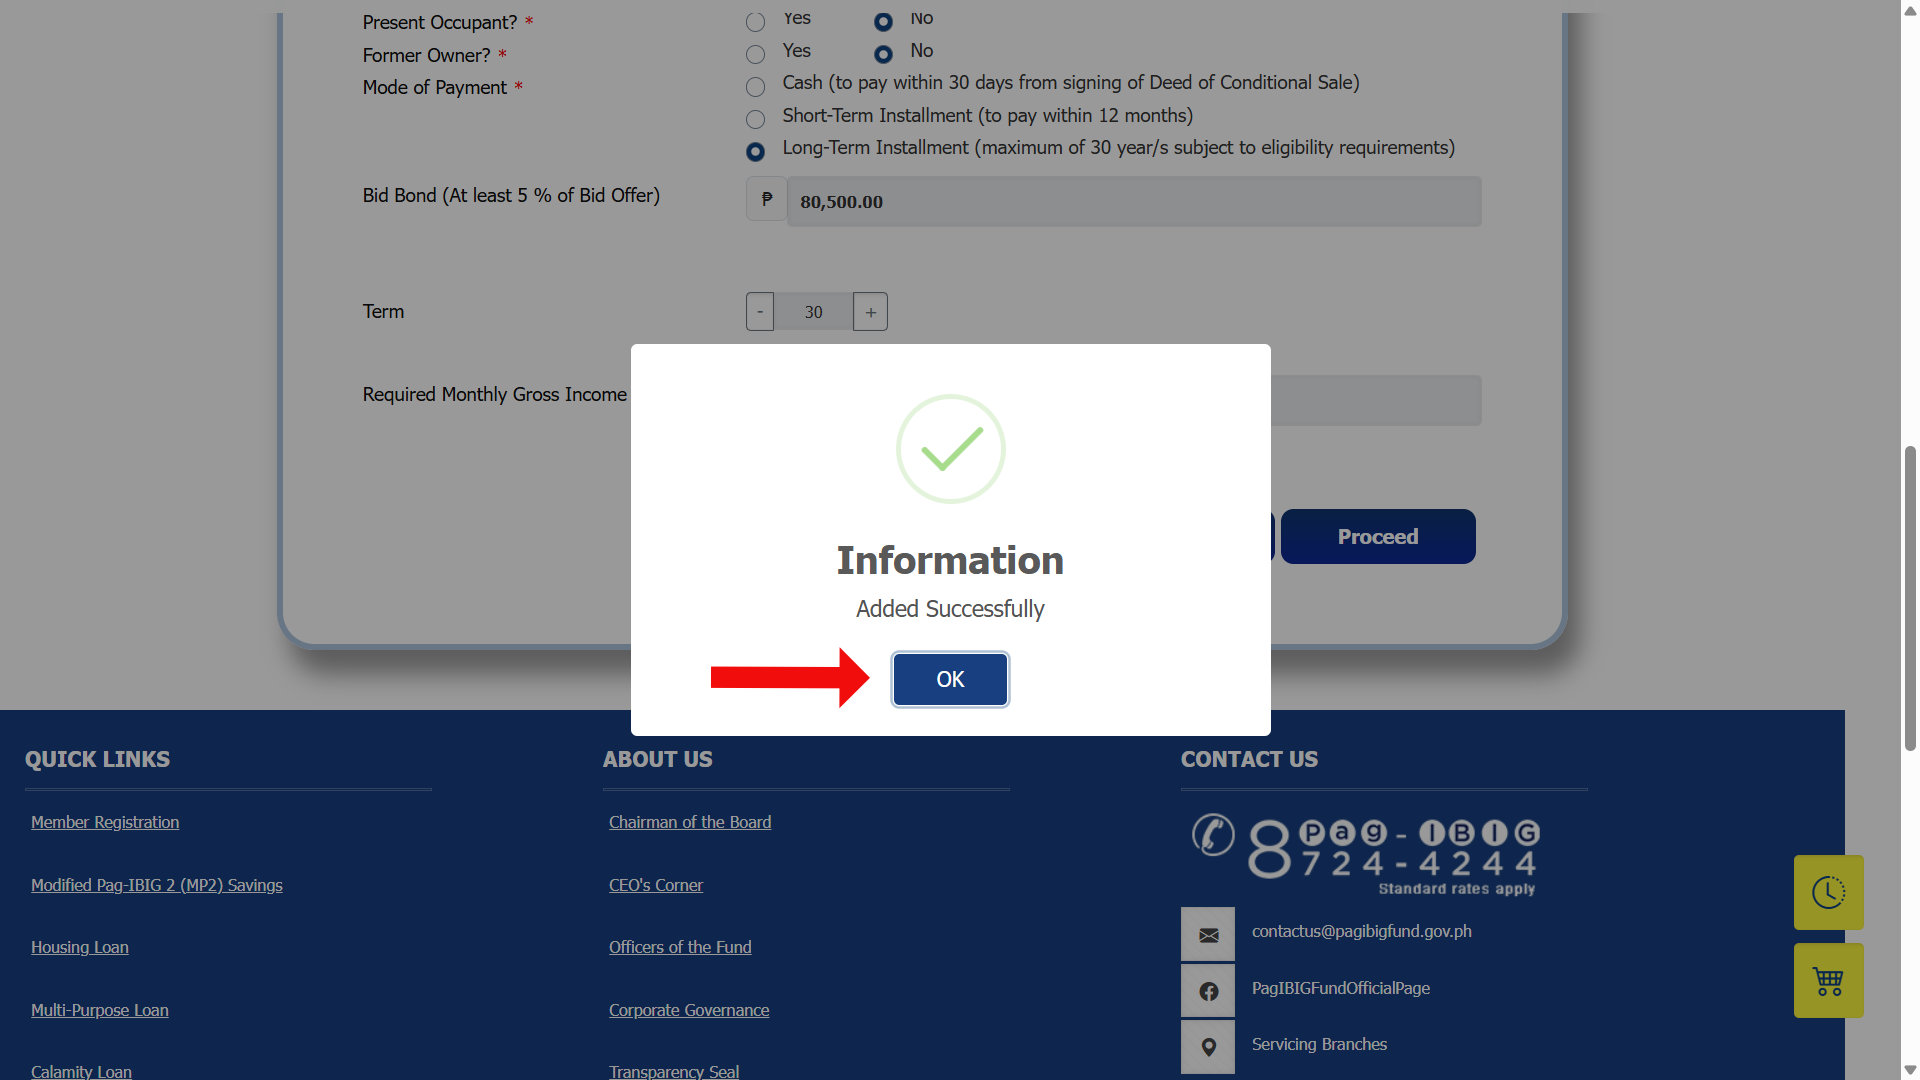This screenshot has width=1920, height=1080.
Task: Click the ABOUT US heading
Action: 658,759
